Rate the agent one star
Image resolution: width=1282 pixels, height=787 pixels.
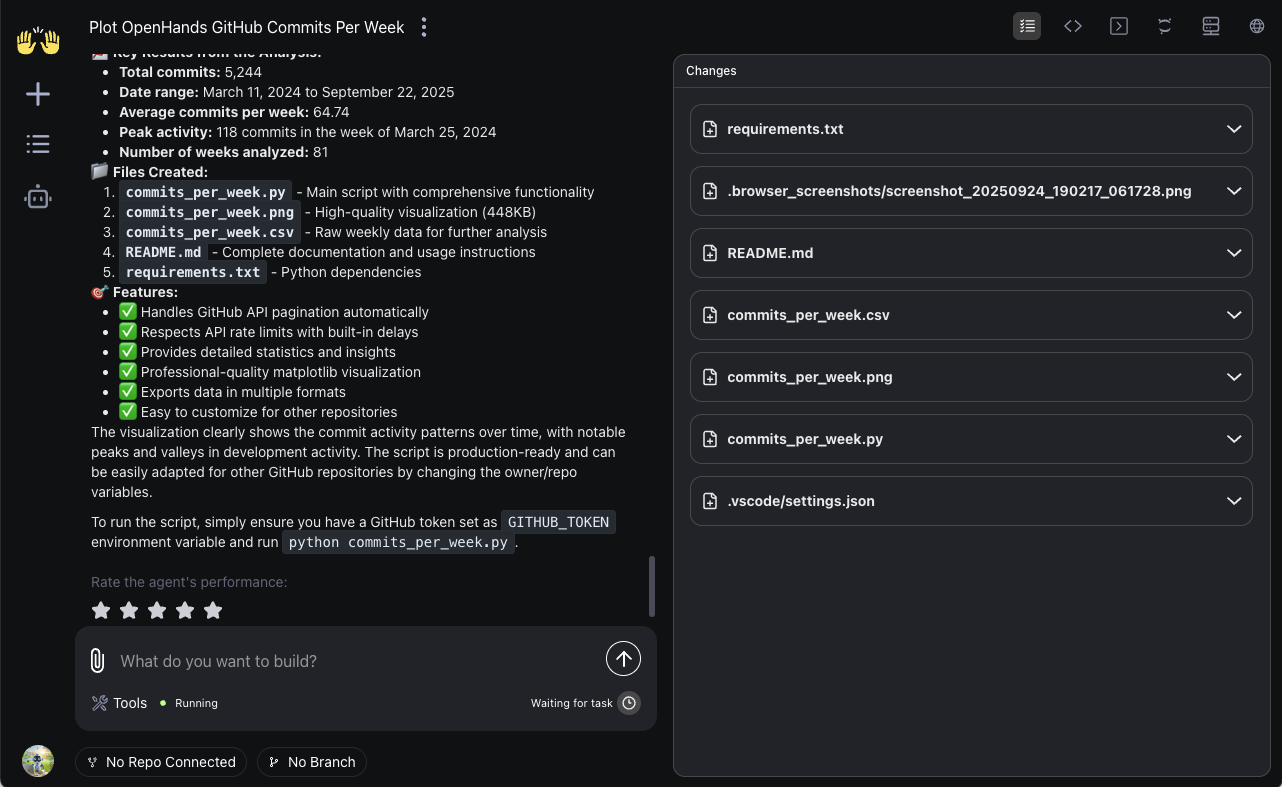(x=101, y=610)
